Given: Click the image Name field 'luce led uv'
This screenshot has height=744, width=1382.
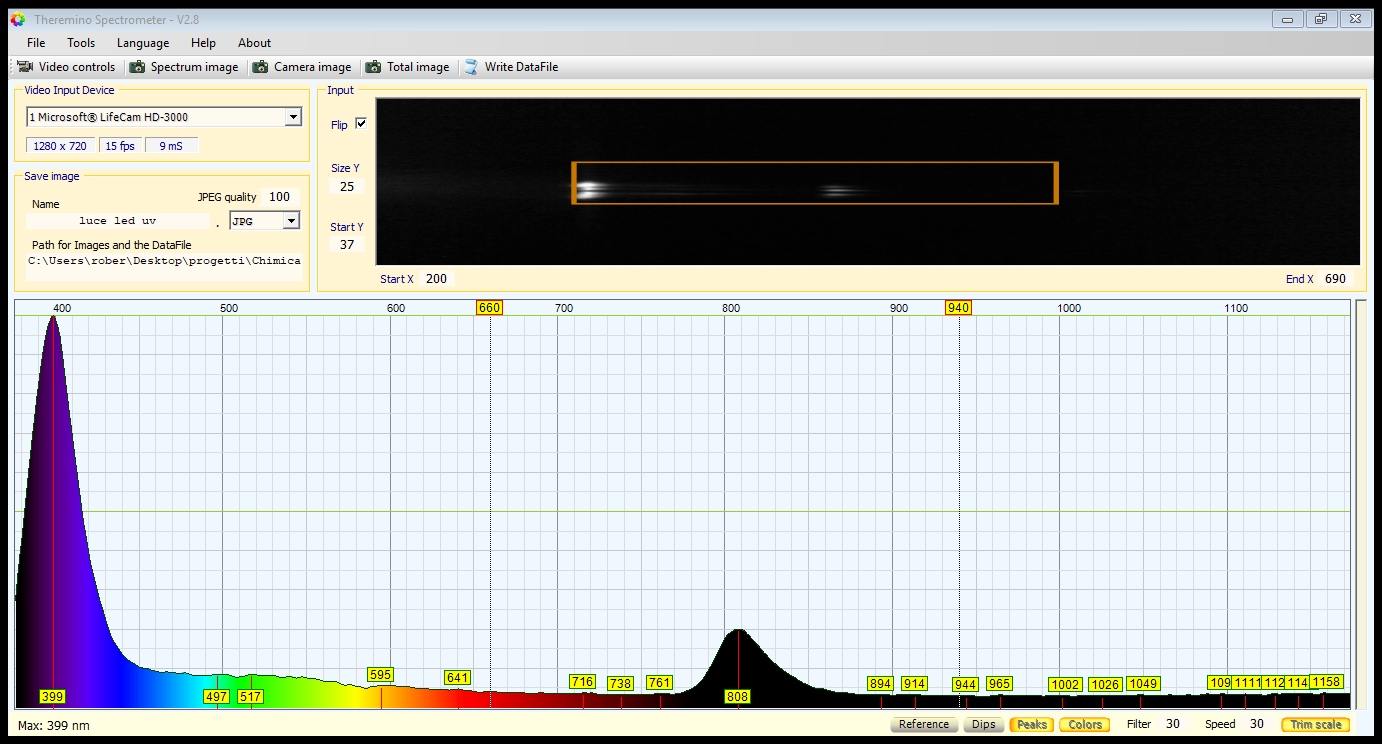Looking at the screenshot, I should [118, 221].
